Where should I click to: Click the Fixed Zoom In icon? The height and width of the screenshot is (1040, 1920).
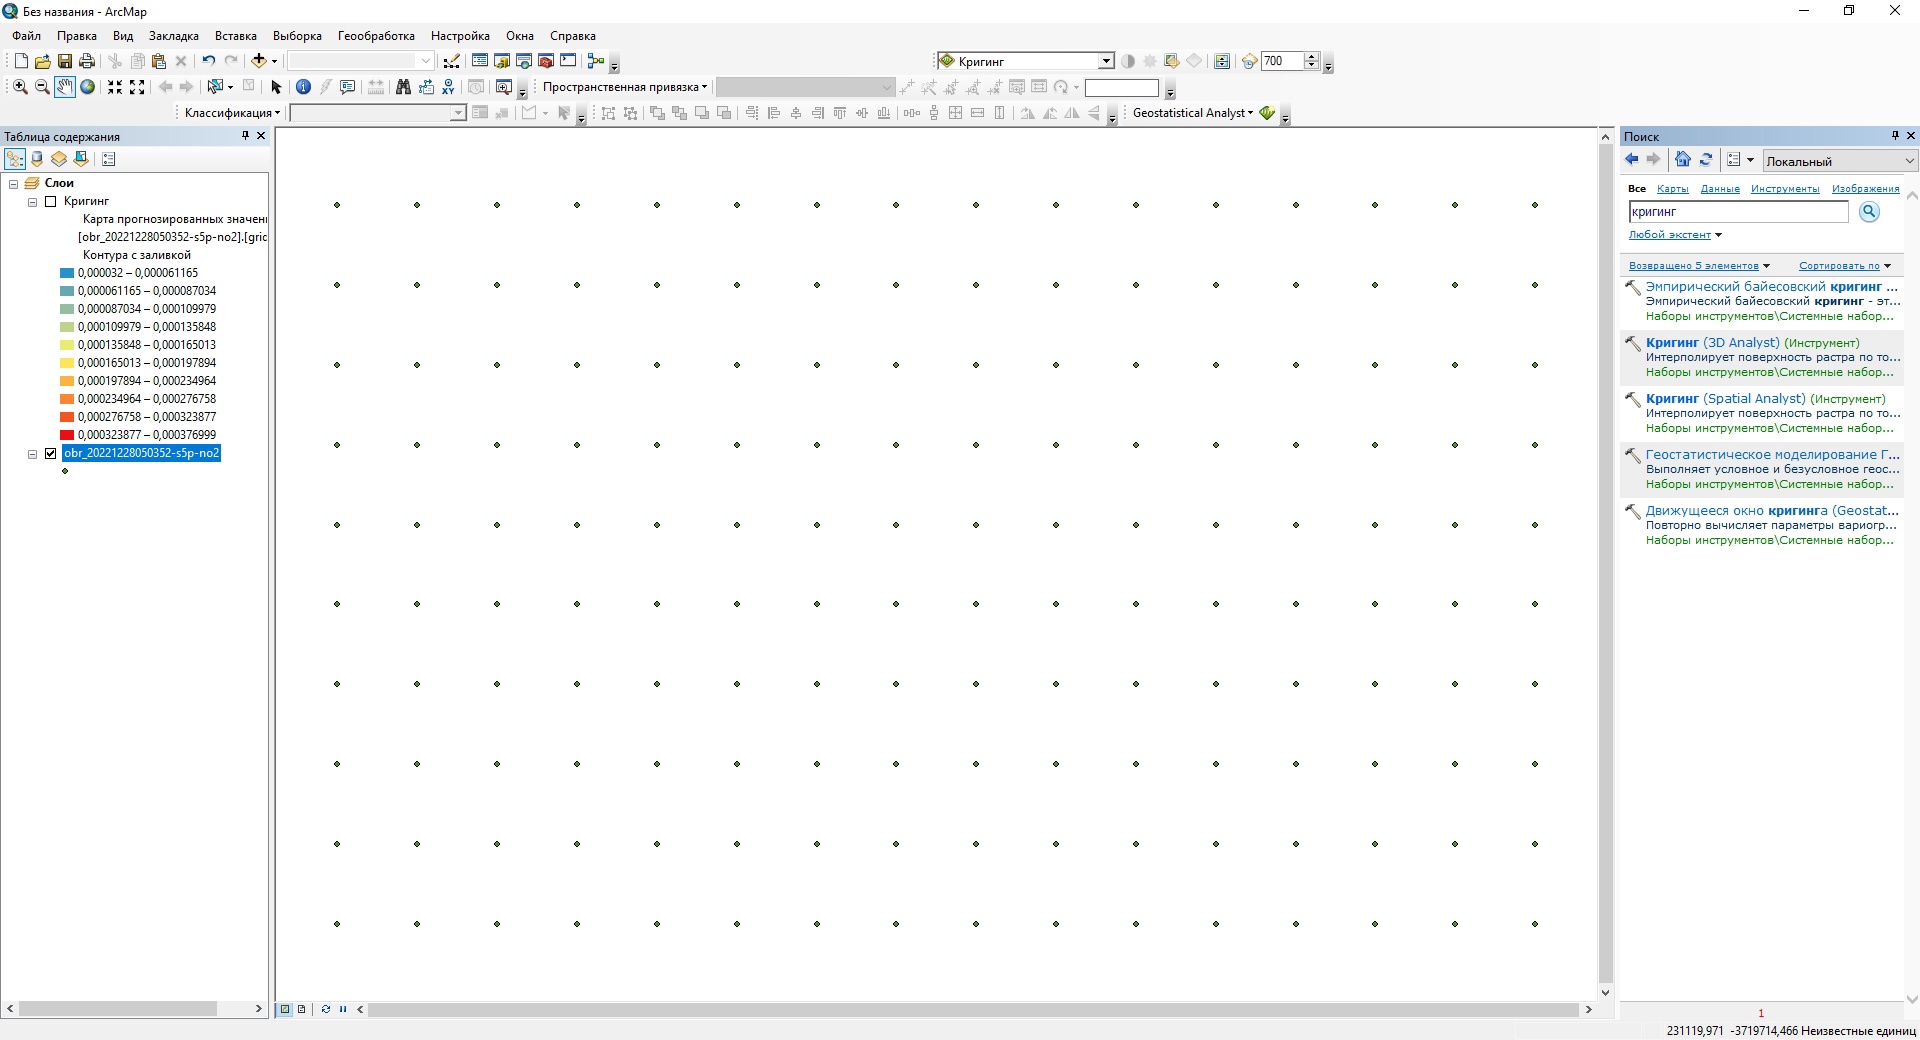tap(115, 87)
